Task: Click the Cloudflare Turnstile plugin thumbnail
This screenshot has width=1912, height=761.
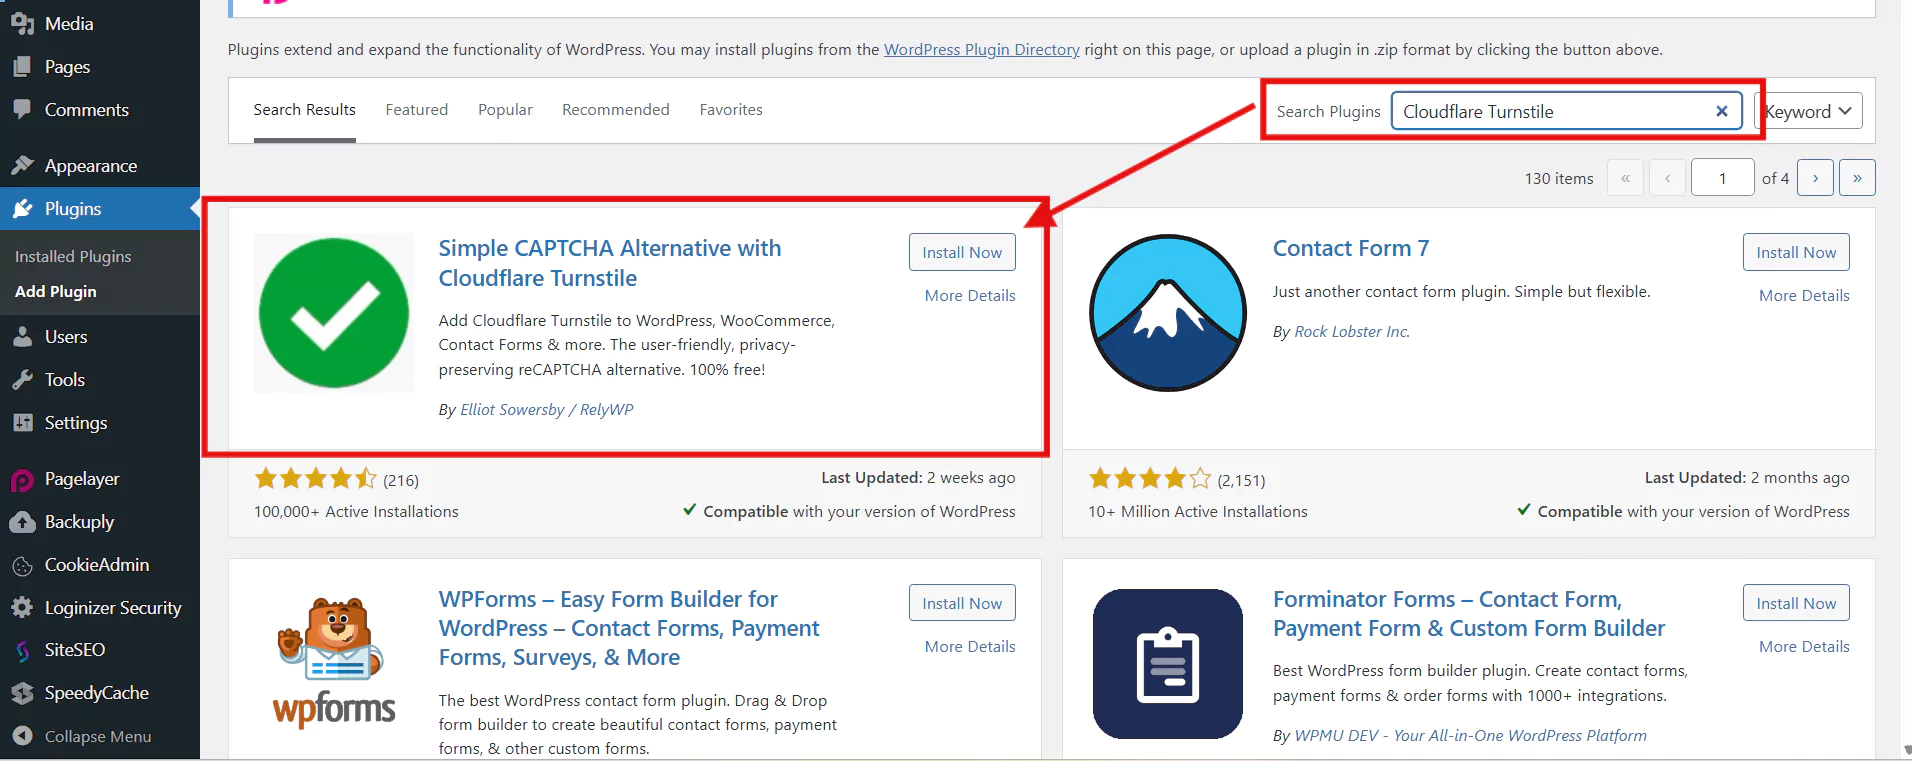Action: pyautogui.click(x=334, y=313)
